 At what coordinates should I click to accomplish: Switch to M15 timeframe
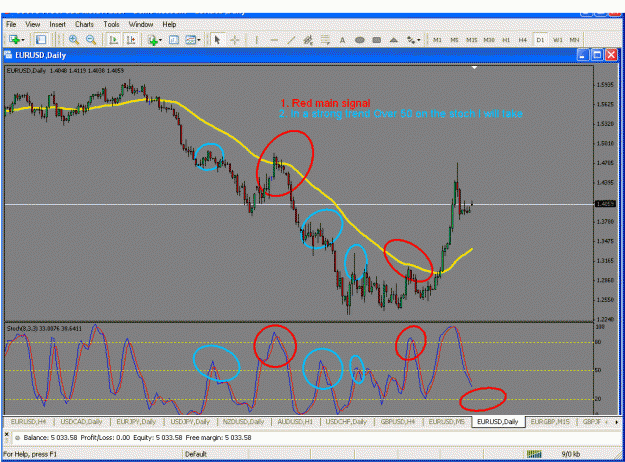[472, 40]
